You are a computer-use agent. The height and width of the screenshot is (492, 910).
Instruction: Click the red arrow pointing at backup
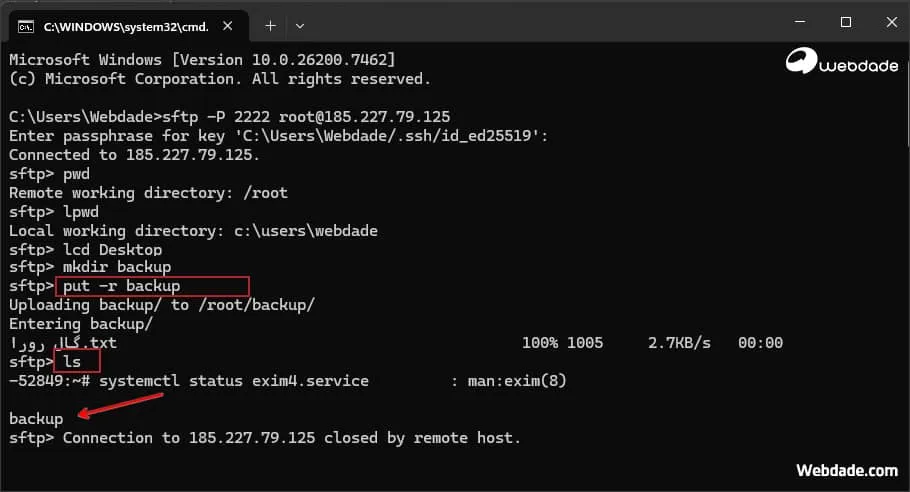click(x=122, y=404)
